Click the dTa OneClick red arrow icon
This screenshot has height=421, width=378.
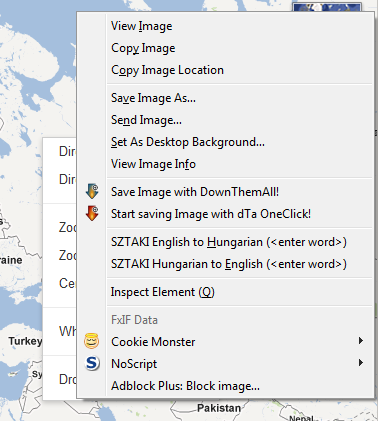tap(92, 213)
